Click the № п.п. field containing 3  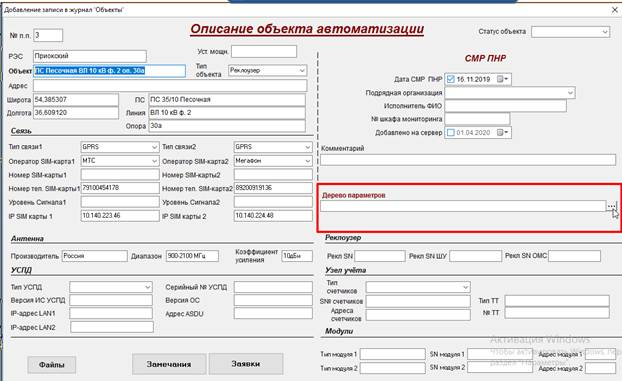pos(48,35)
